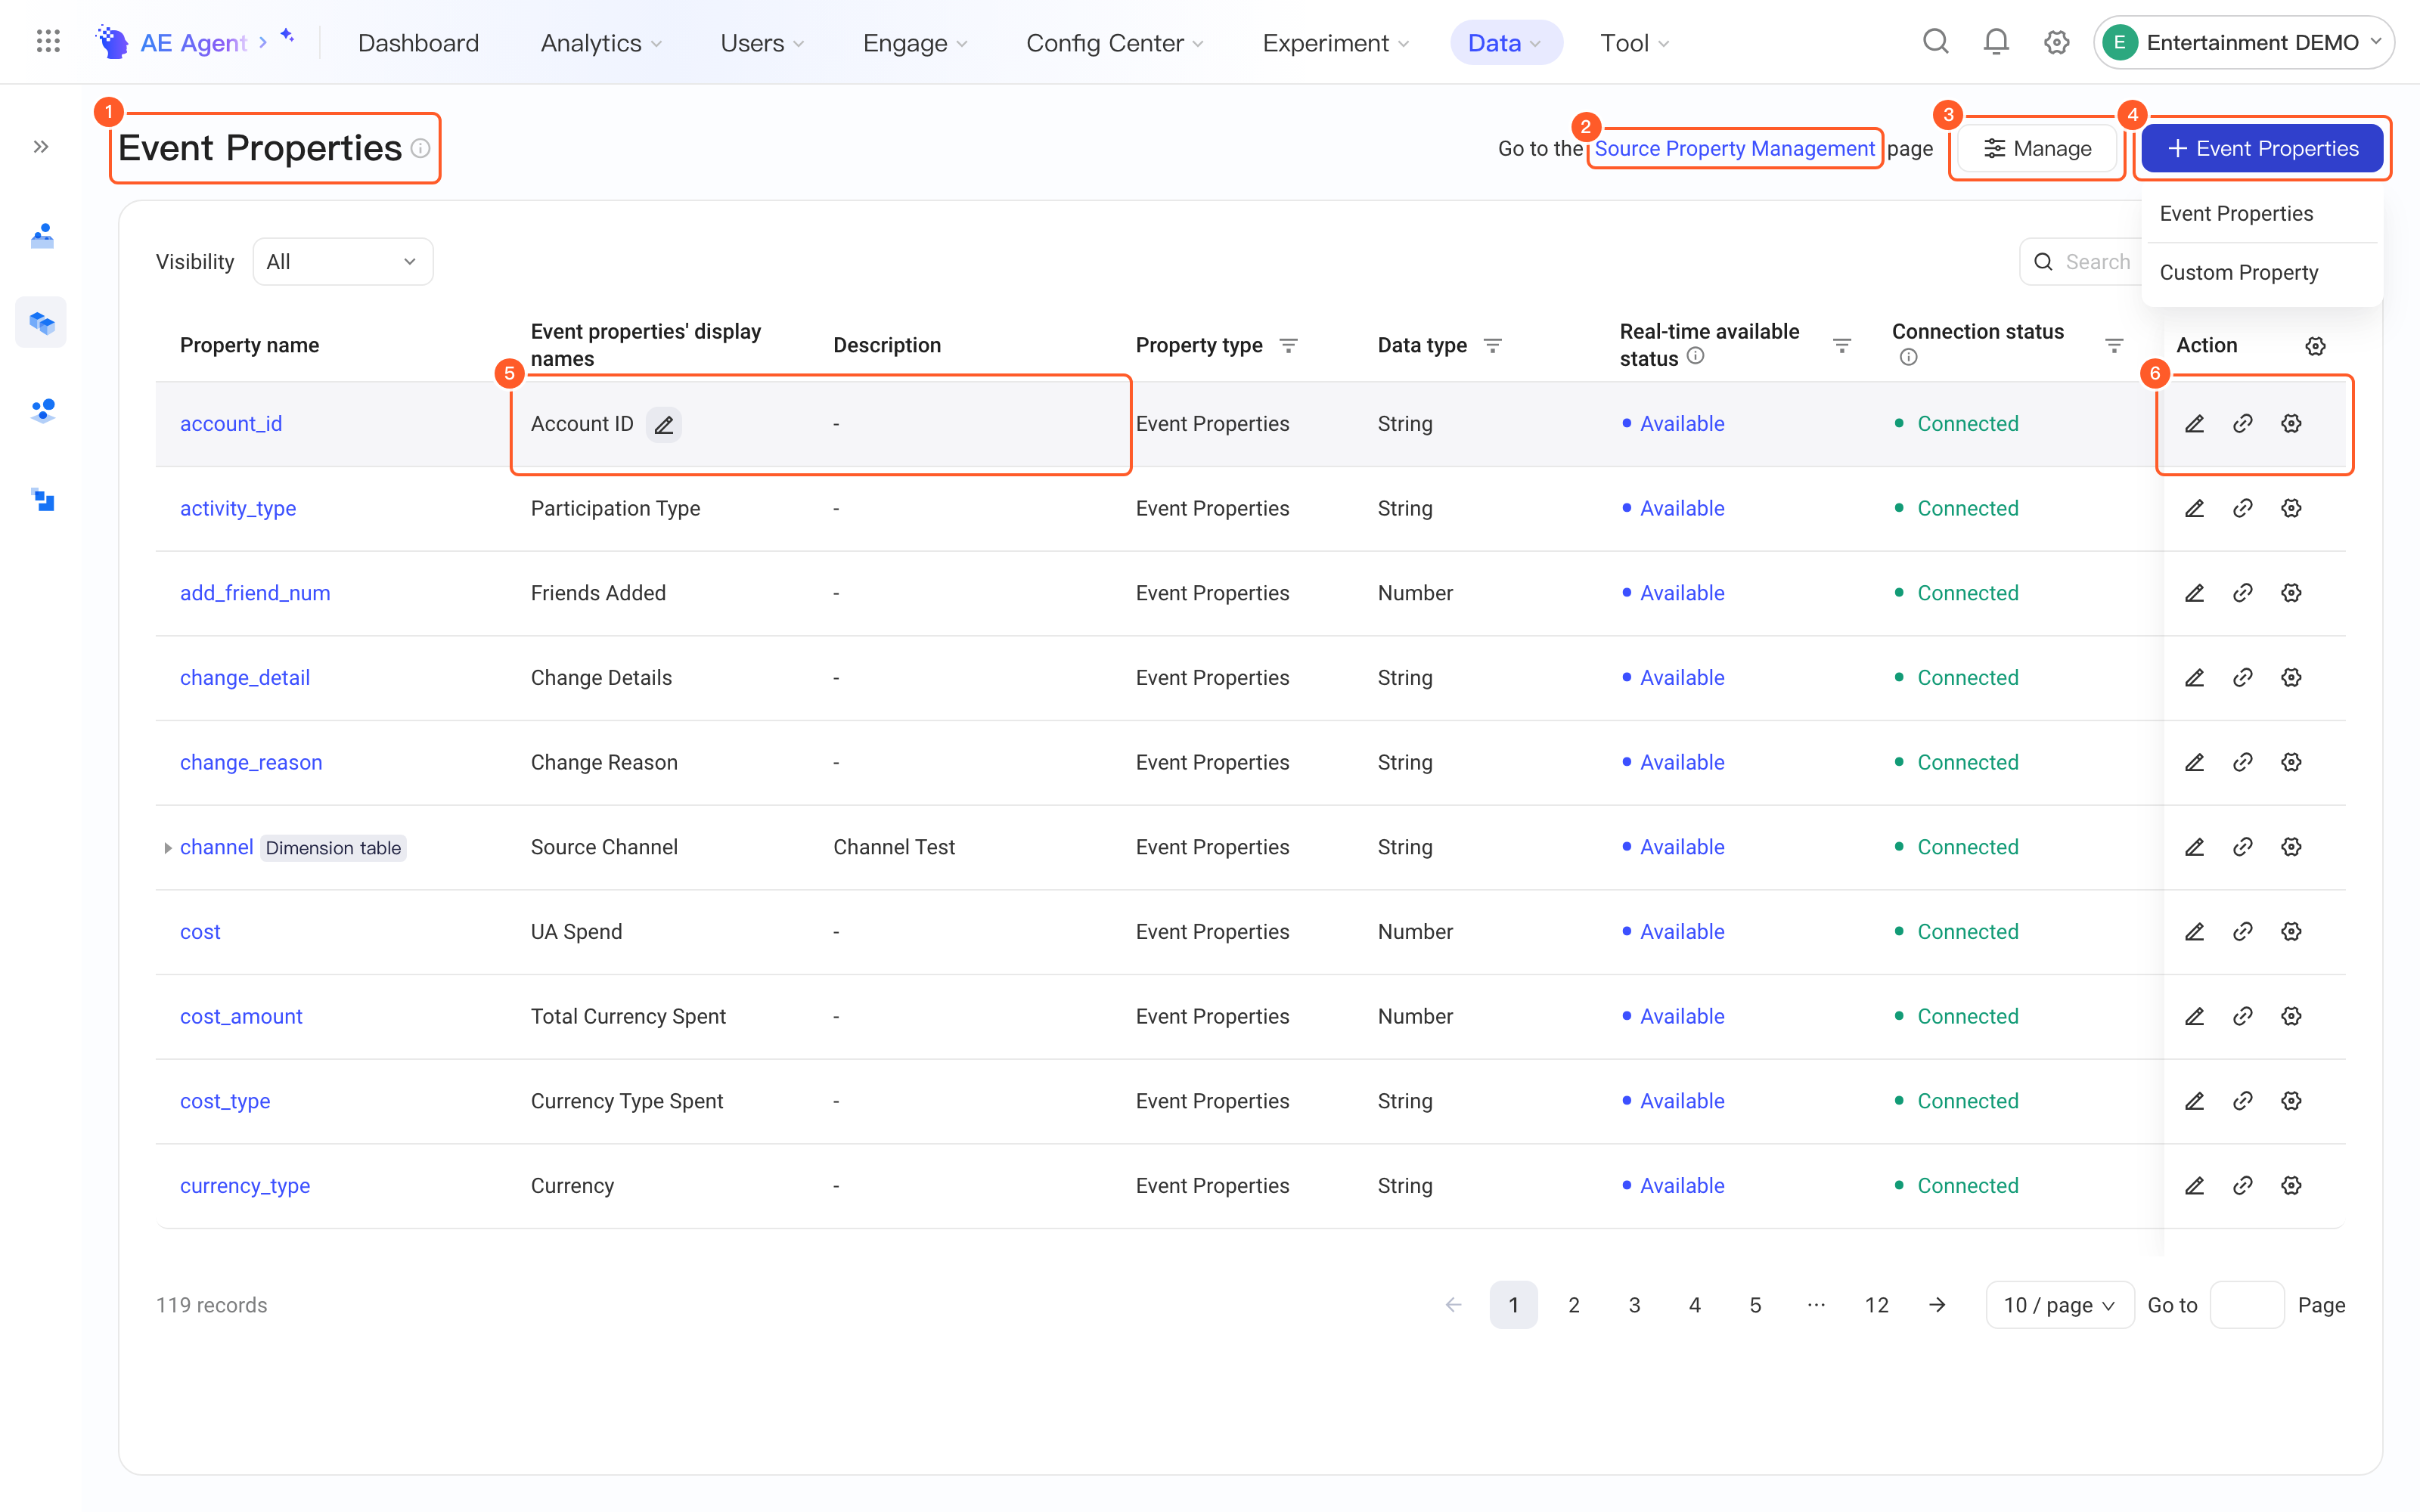The width and height of the screenshot is (2420, 1512).
Task: Open the global search magnifier icon
Action: click(1935, 42)
